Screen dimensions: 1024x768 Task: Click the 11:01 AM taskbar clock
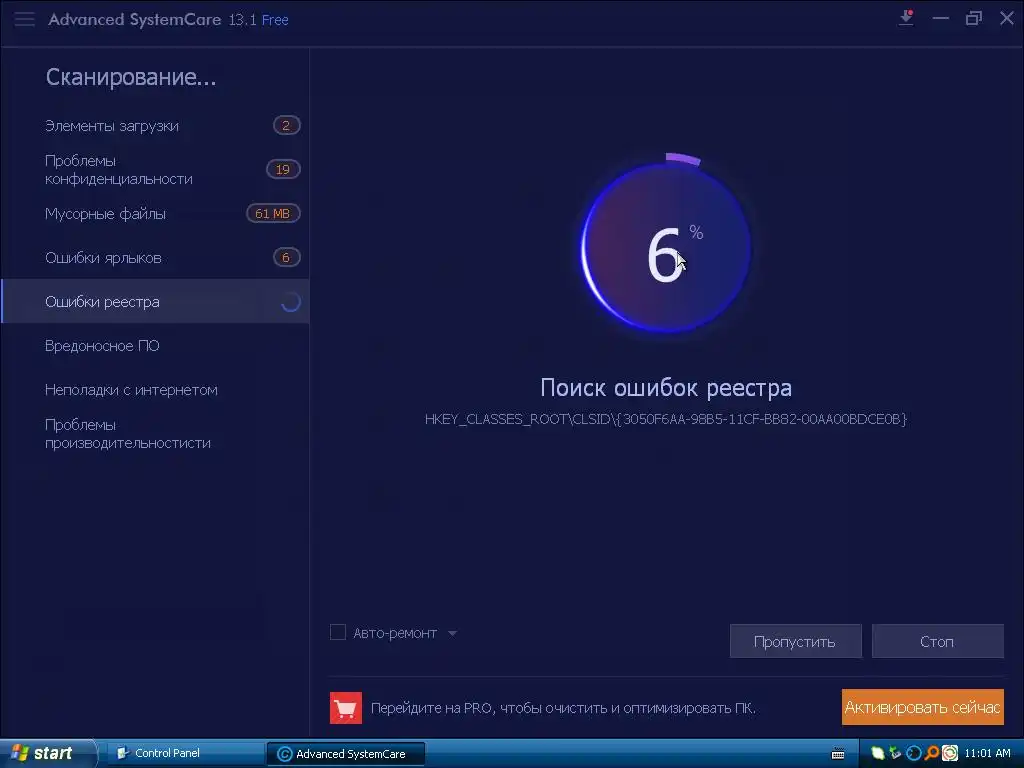coord(987,754)
